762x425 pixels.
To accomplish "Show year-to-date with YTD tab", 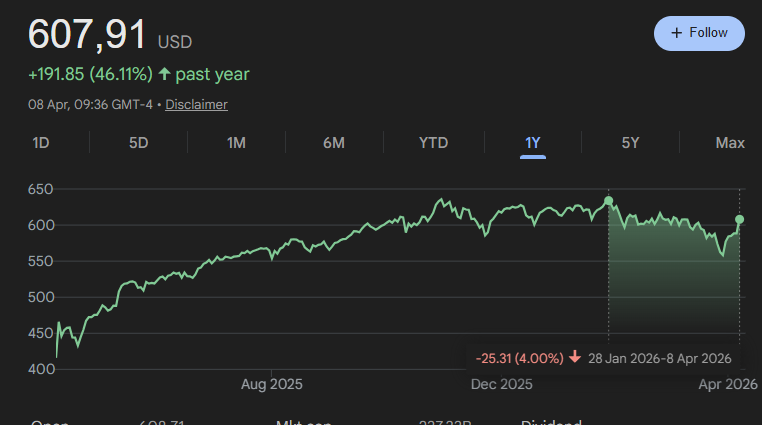I will [x=433, y=143].
